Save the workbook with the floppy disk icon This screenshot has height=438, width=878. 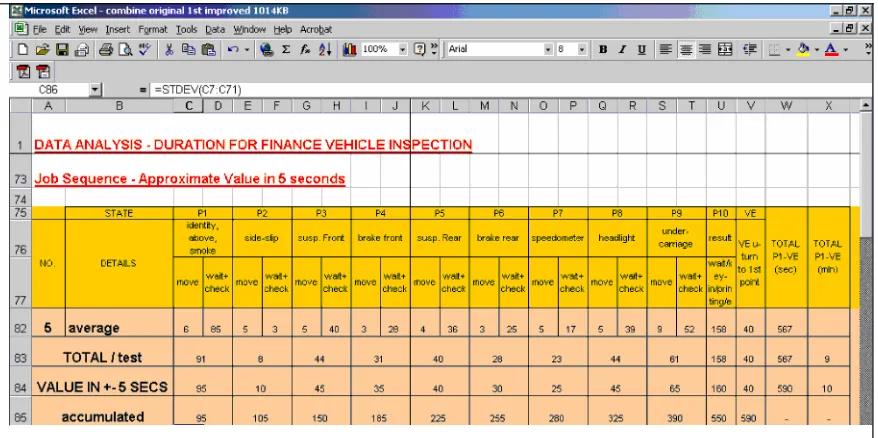pos(62,50)
